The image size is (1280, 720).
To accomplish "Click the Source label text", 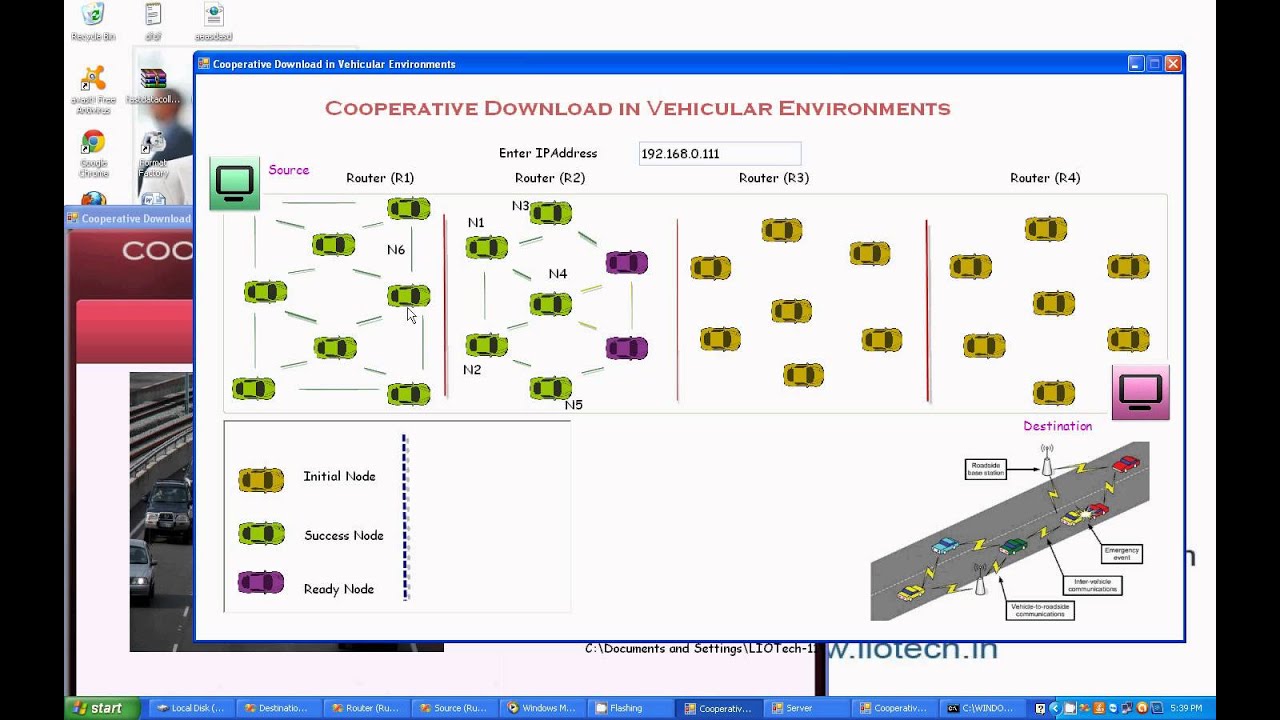I will click(x=289, y=170).
